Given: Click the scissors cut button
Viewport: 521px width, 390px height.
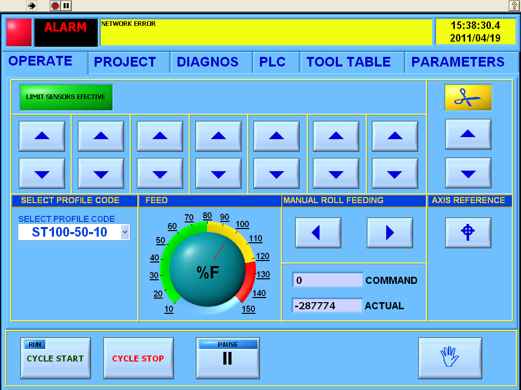Looking at the screenshot, I should (468, 97).
